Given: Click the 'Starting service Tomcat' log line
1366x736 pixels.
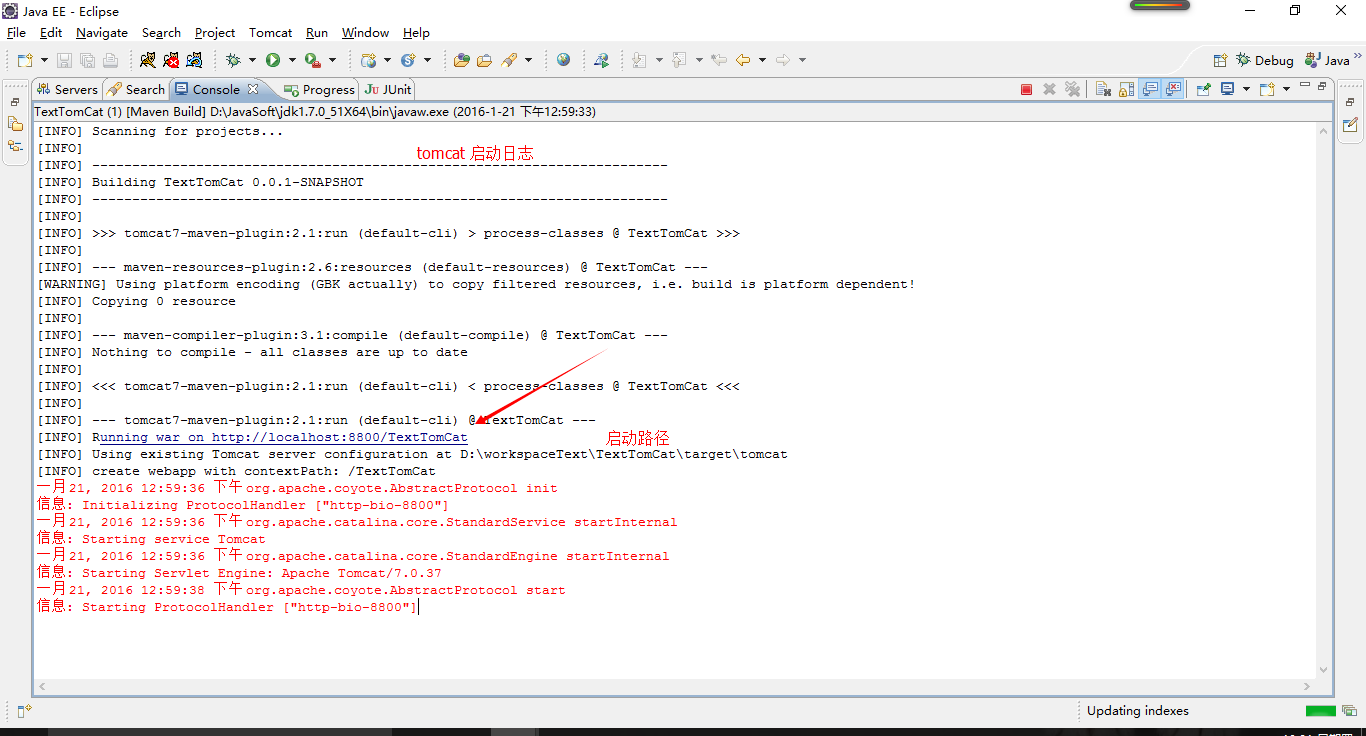Looking at the screenshot, I should coord(174,539).
